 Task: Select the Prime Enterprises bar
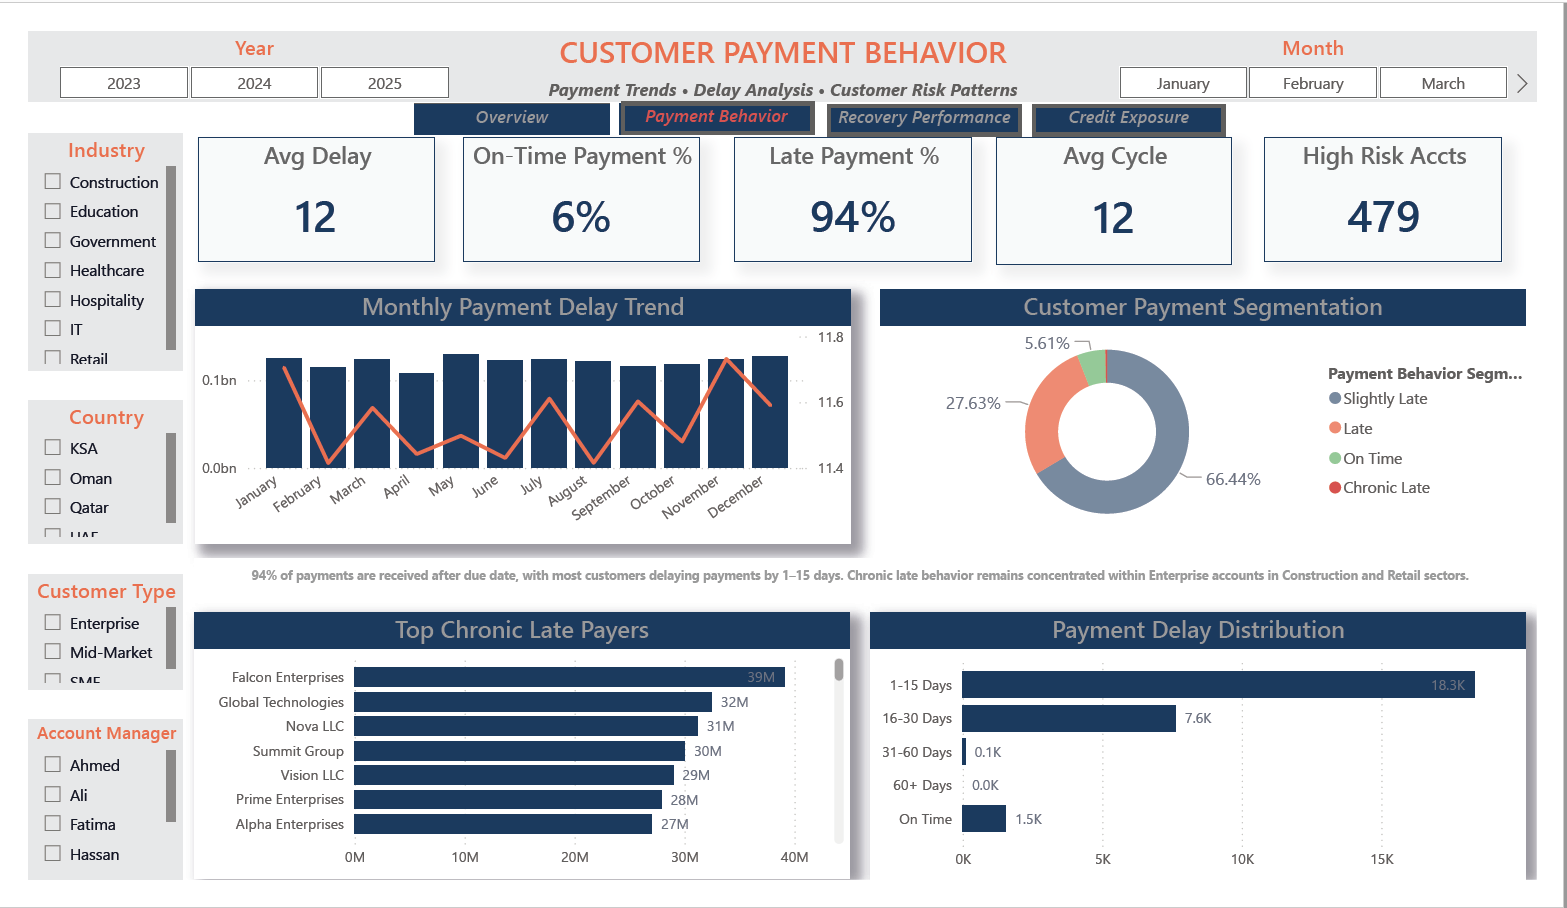508,799
